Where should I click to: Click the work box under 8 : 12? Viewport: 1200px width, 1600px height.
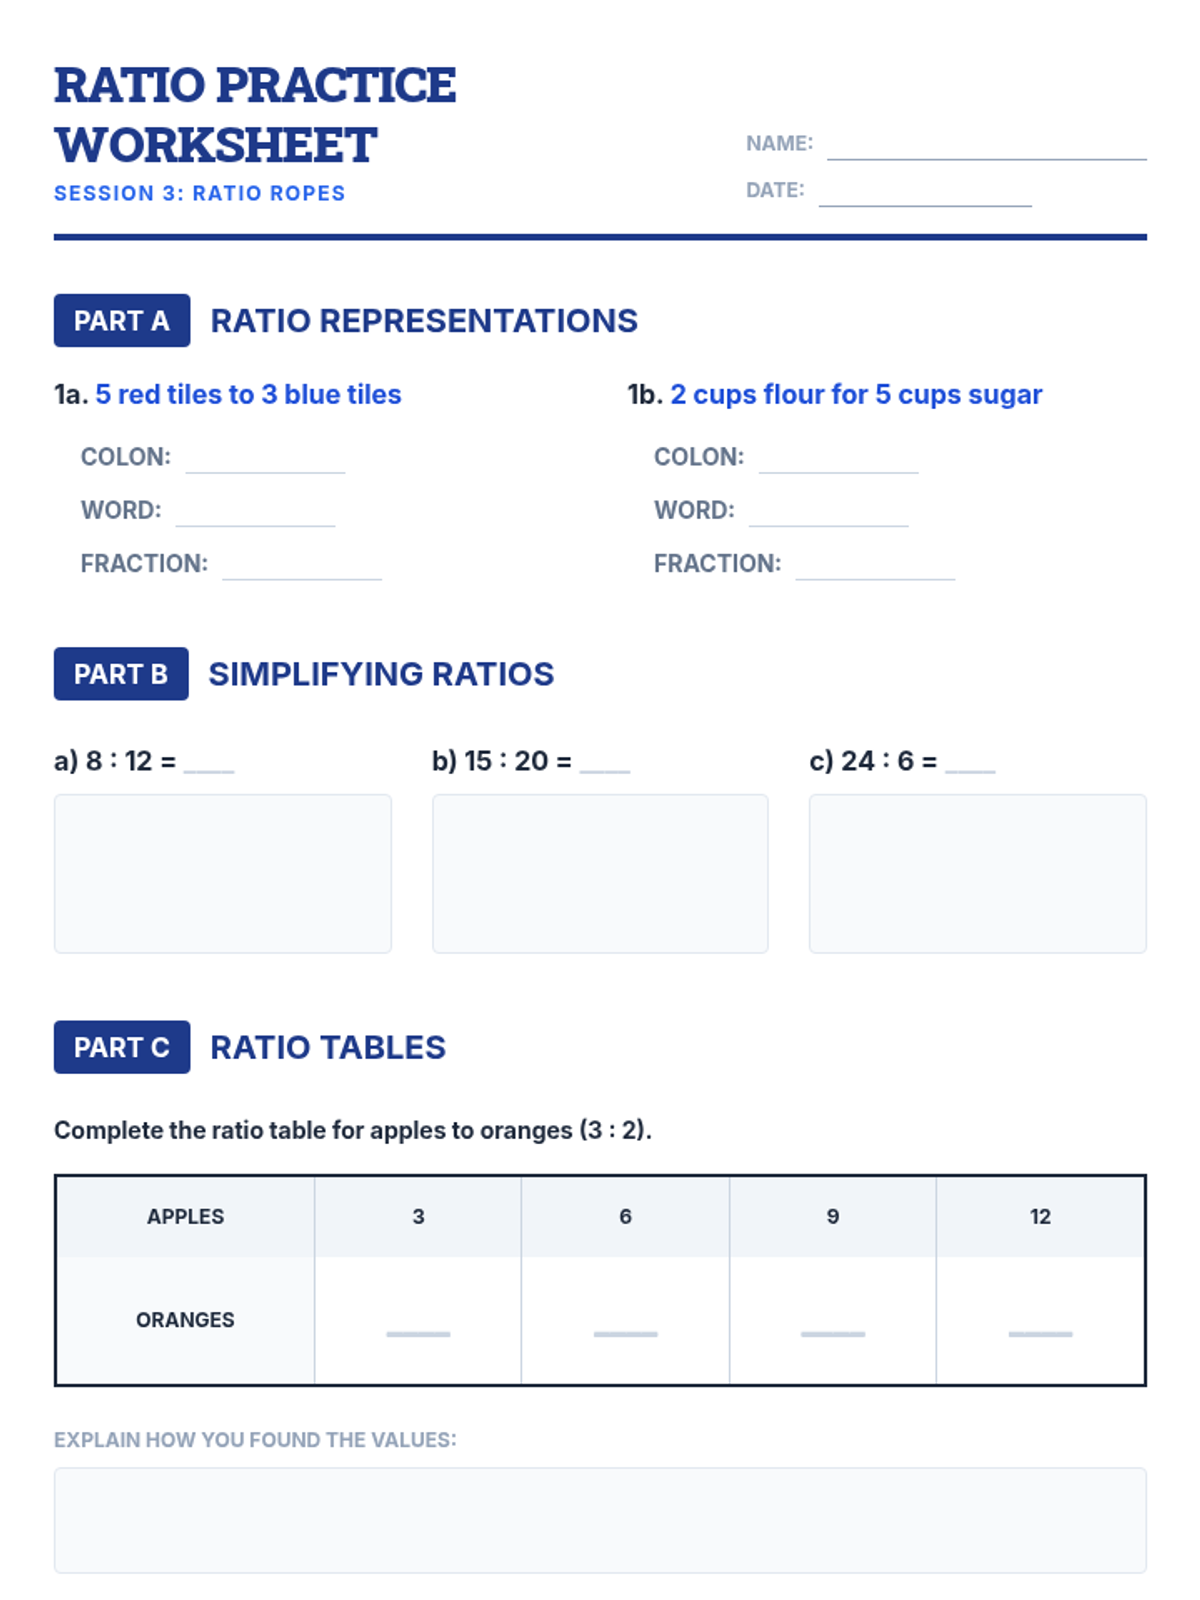click(223, 874)
